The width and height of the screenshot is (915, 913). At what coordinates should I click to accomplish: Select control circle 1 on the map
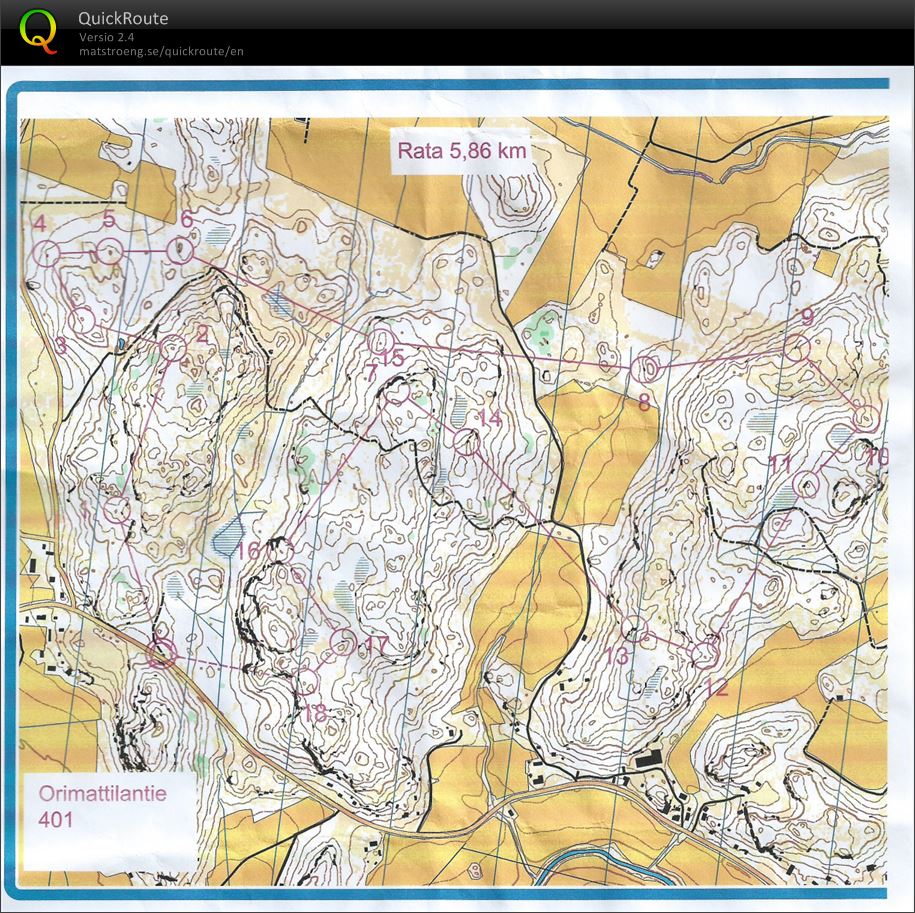(x=117, y=511)
